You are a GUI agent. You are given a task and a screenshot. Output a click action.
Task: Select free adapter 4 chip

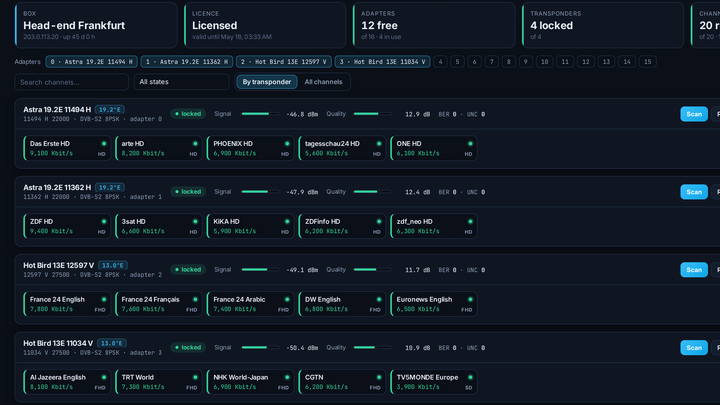[440, 62]
